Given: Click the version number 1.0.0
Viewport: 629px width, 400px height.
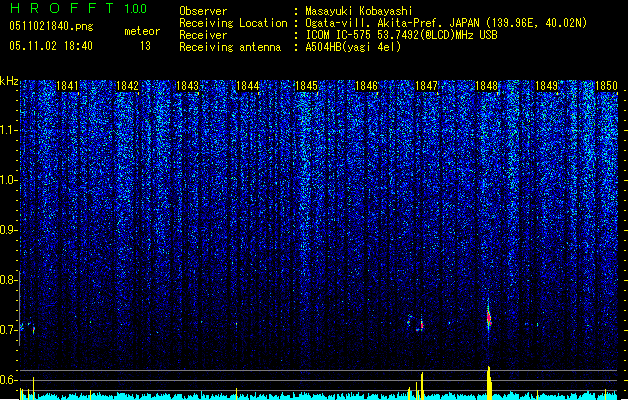Looking at the screenshot, I should point(136,9).
